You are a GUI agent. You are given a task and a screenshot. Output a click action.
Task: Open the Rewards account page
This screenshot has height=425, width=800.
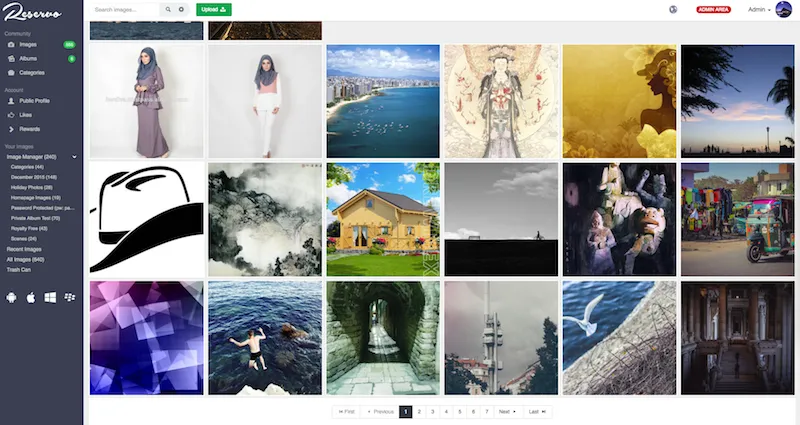click(x=30, y=129)
